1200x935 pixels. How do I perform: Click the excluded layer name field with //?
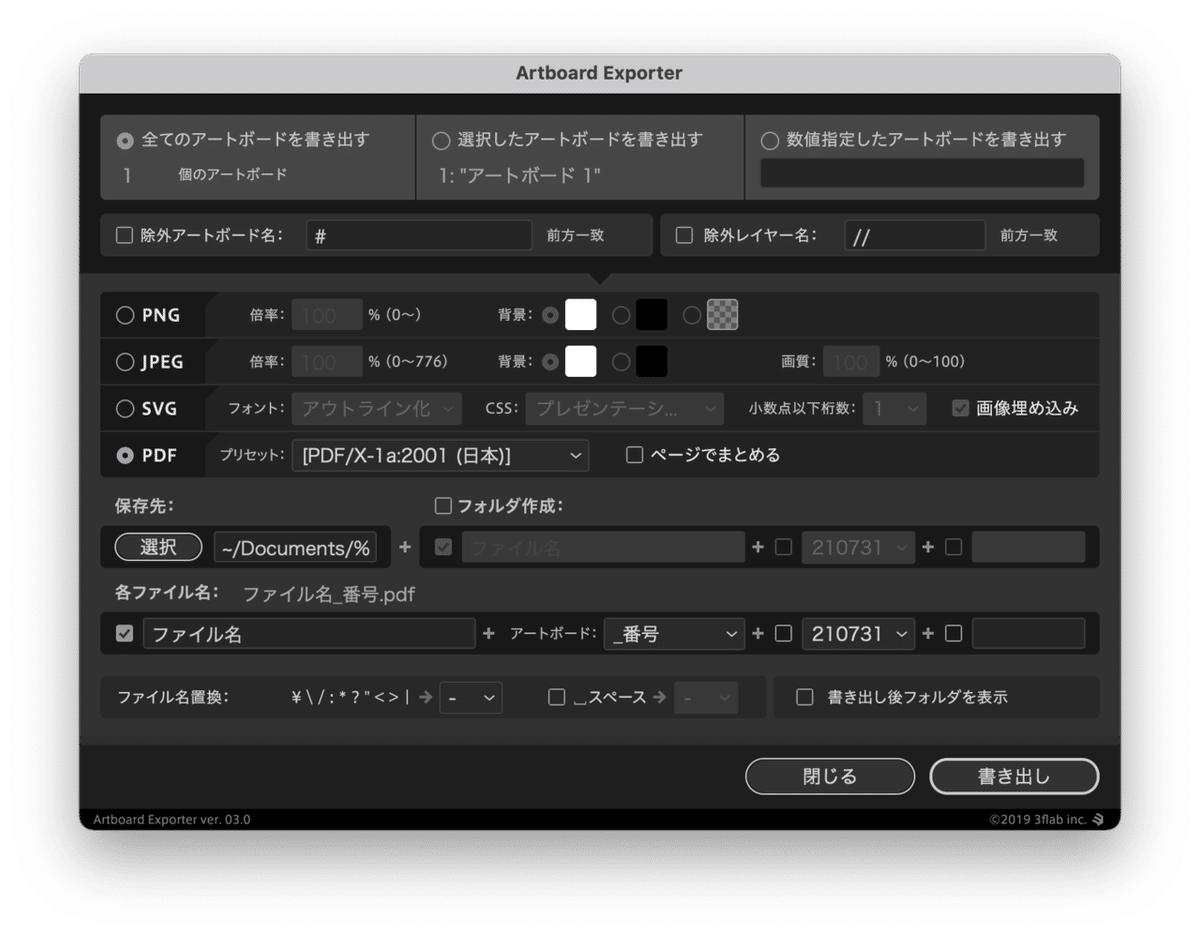coord(915,236)
